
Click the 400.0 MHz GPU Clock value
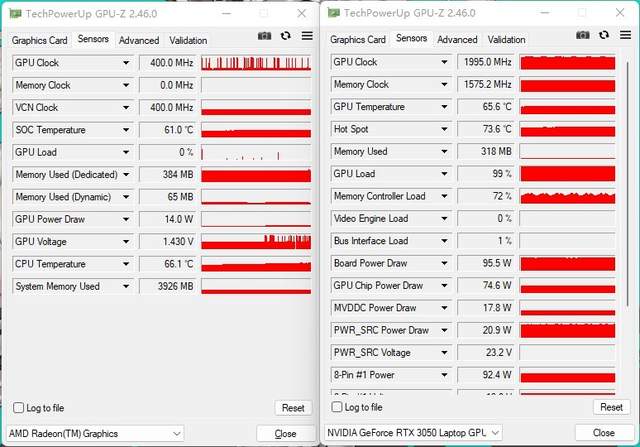[167, 63]
